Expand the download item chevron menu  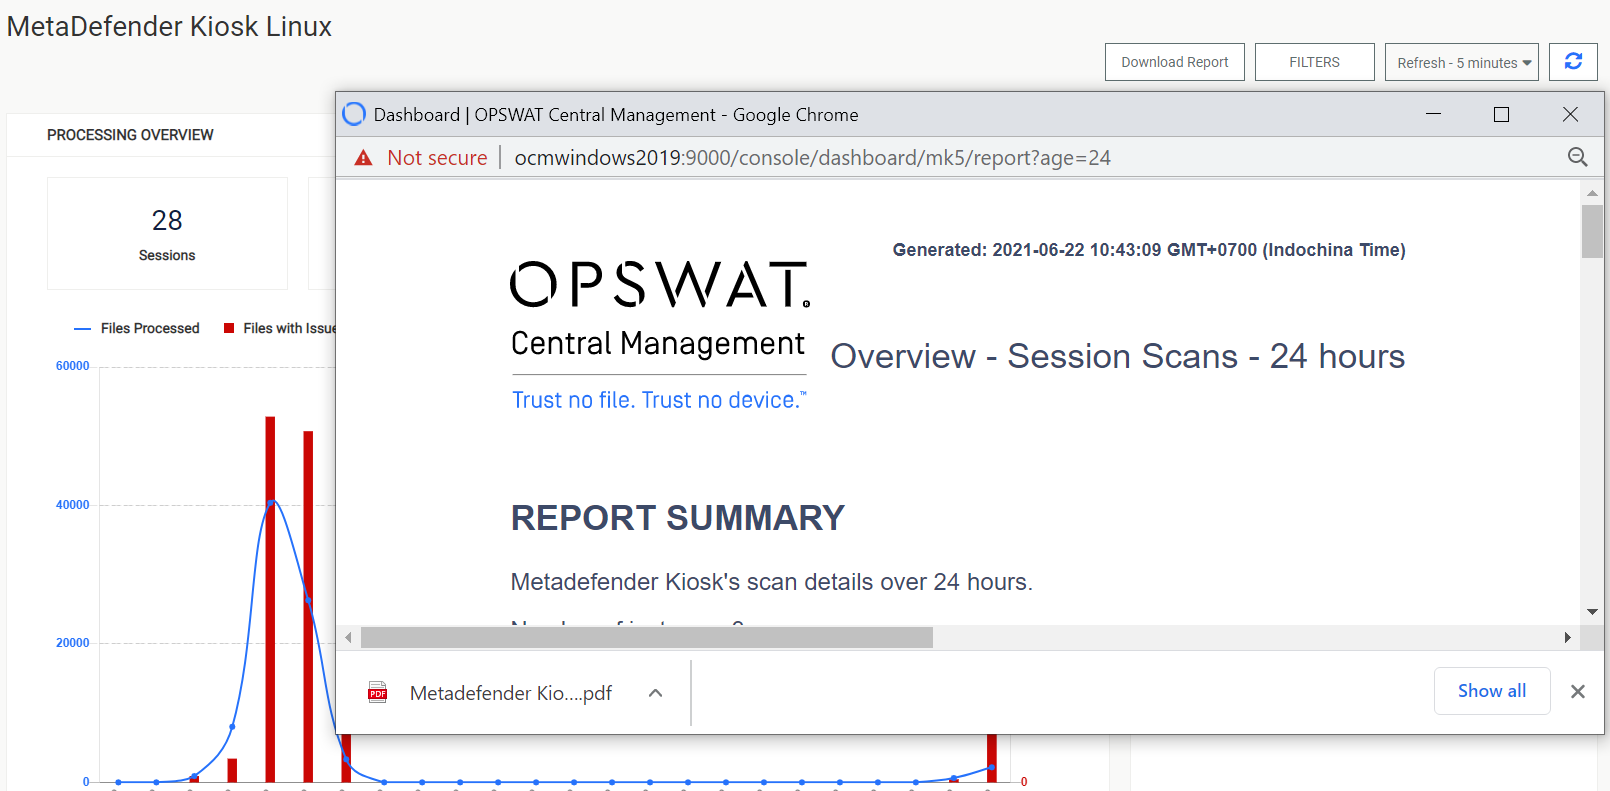[x=655, y=693]
